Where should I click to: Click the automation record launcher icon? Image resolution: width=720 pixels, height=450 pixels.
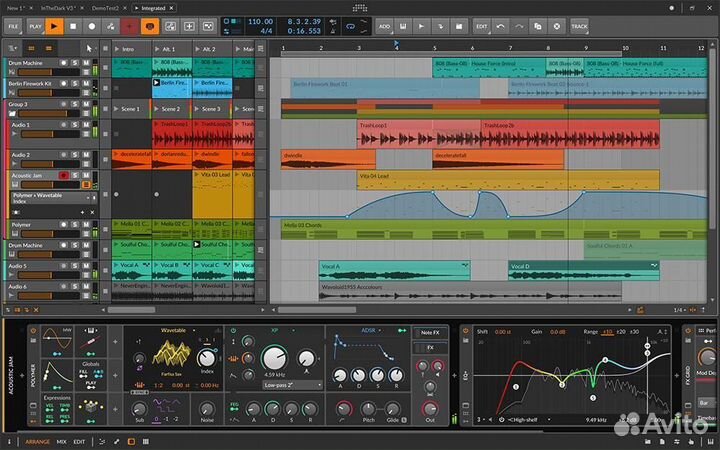coord(170,26)
